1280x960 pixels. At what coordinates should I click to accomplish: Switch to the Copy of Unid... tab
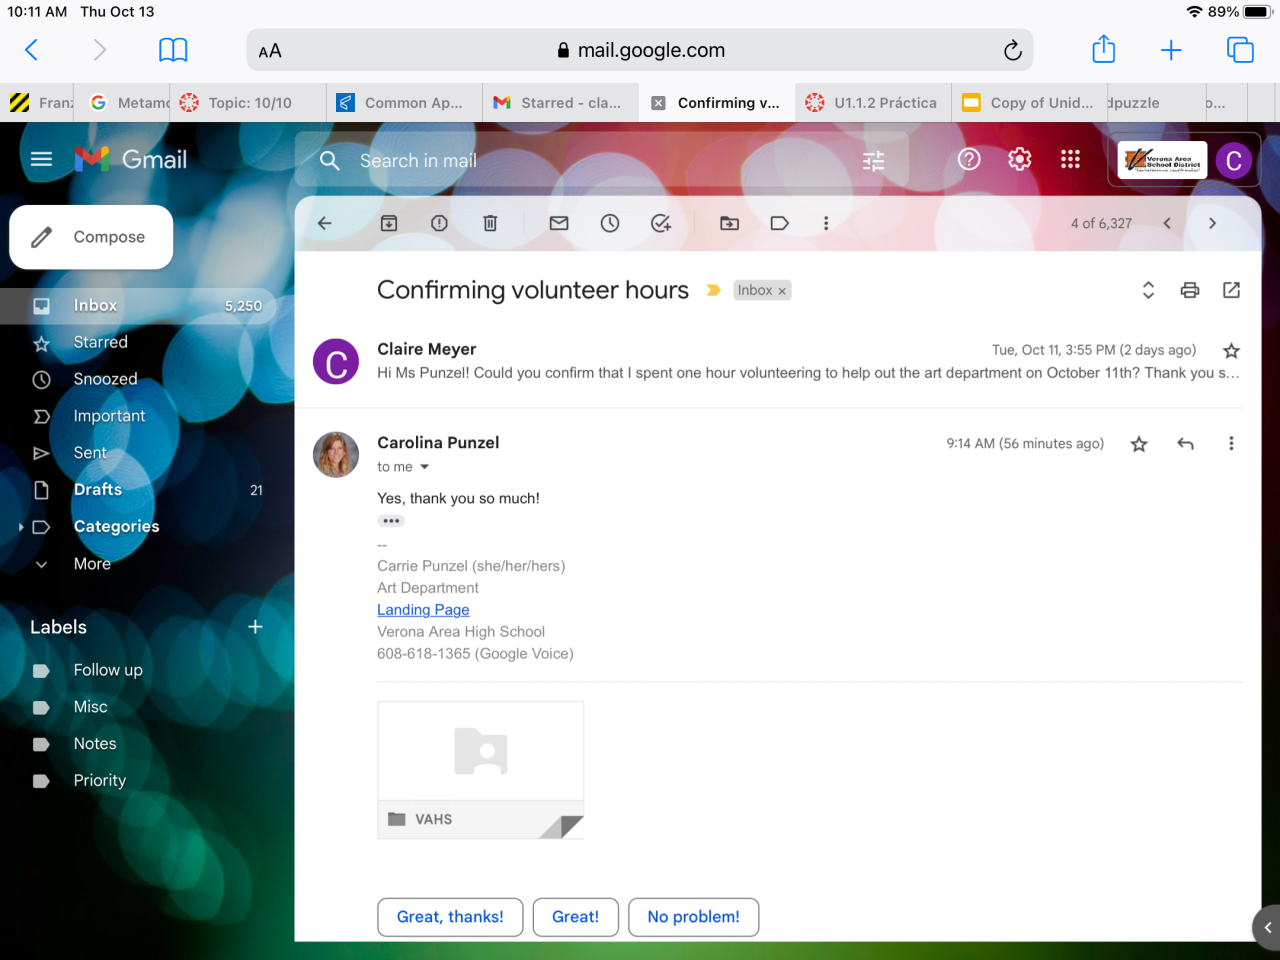click(x=1029, y=103)
